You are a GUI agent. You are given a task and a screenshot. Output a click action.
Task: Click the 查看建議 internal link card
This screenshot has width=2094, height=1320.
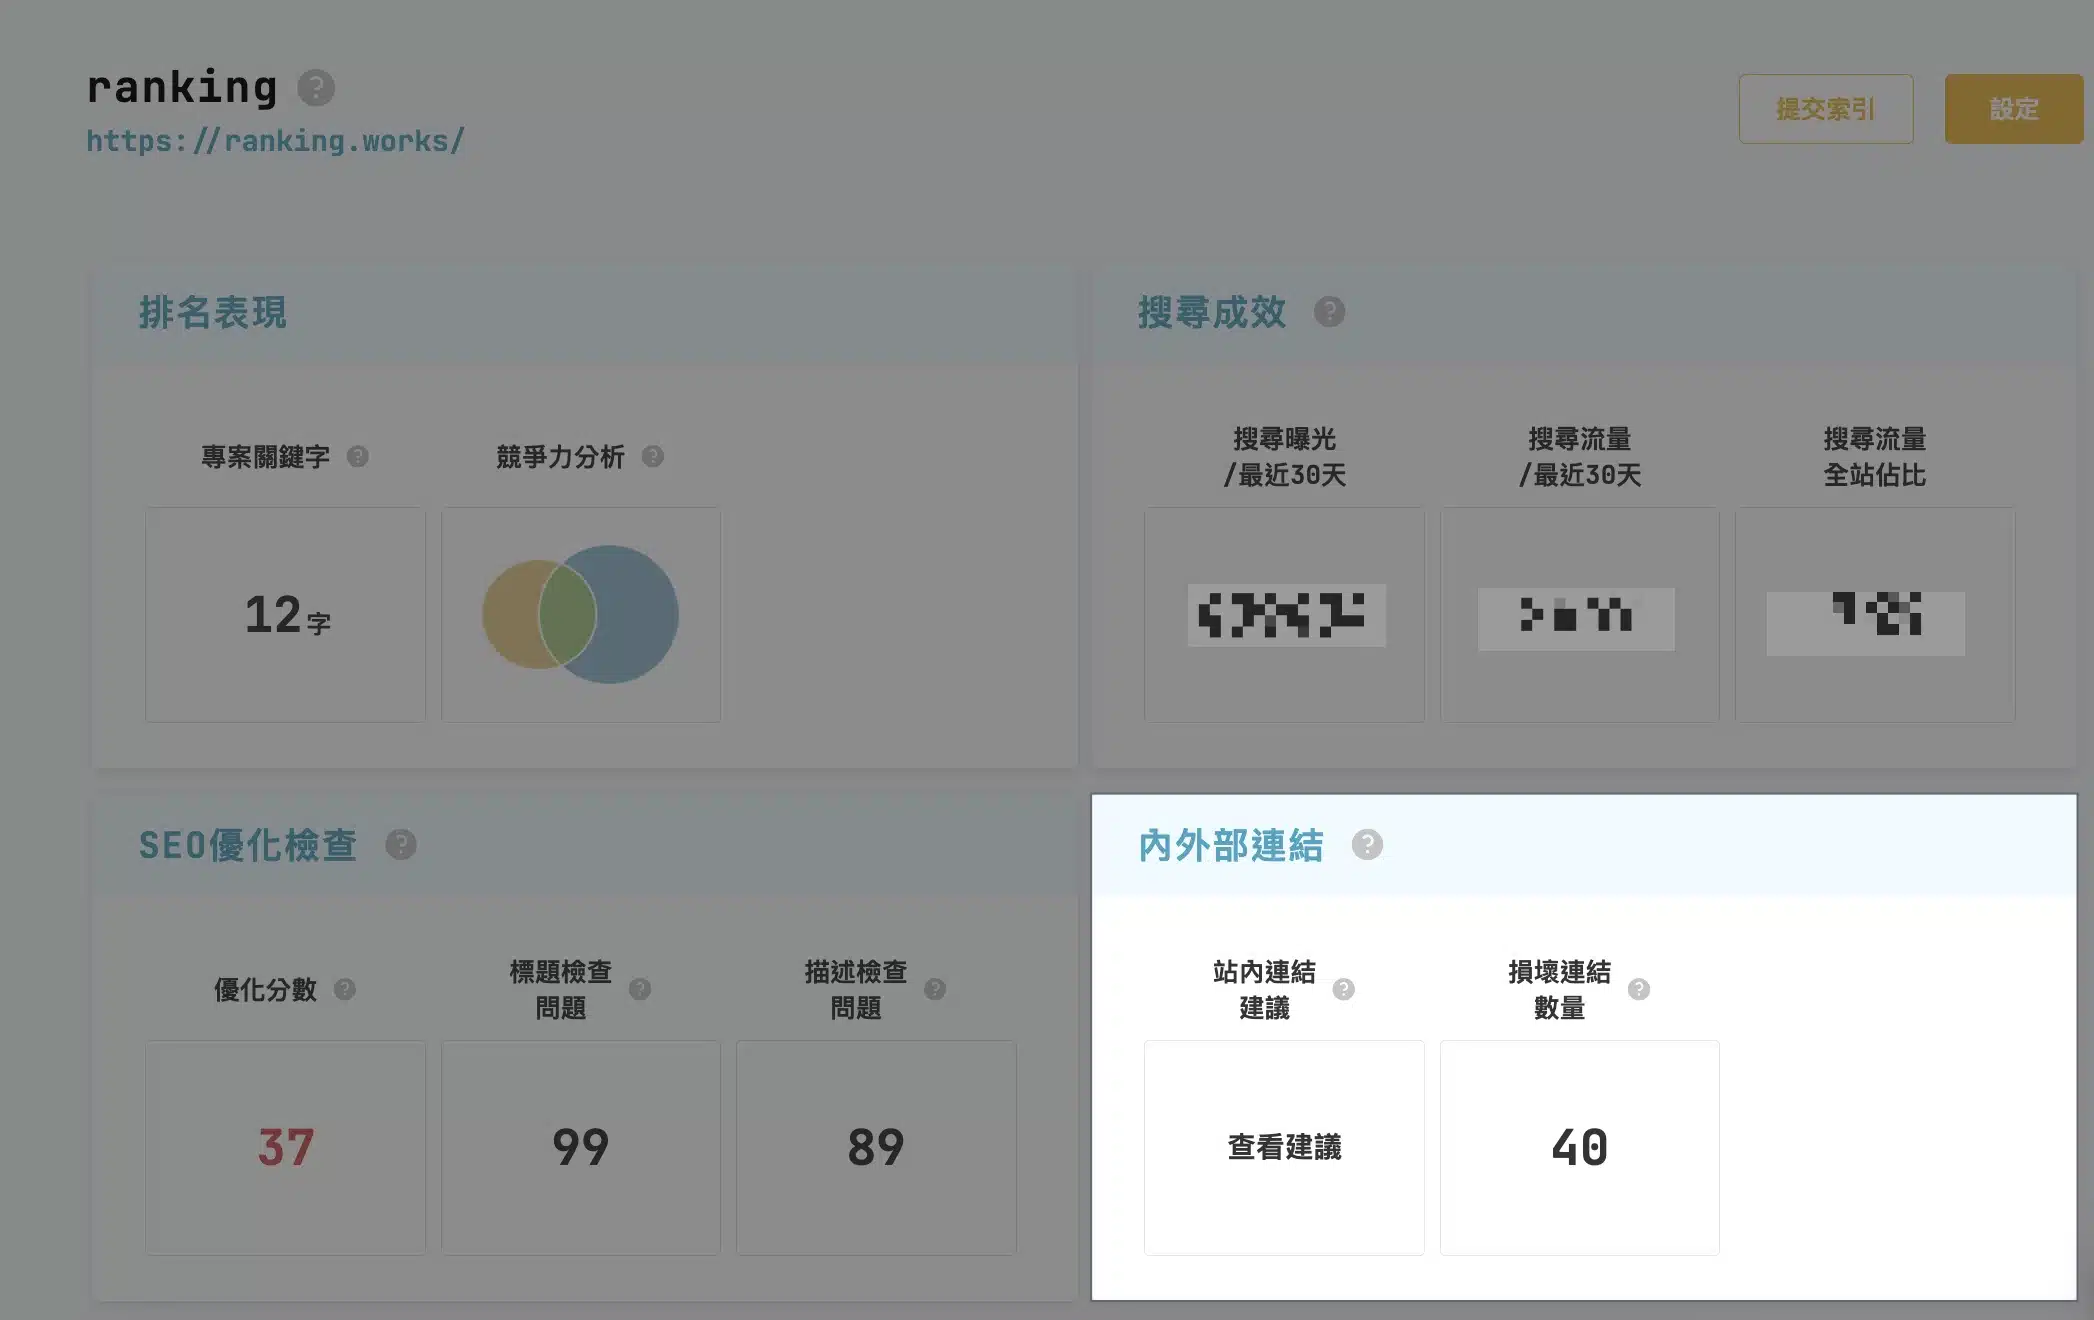tap(1284, 1147)
